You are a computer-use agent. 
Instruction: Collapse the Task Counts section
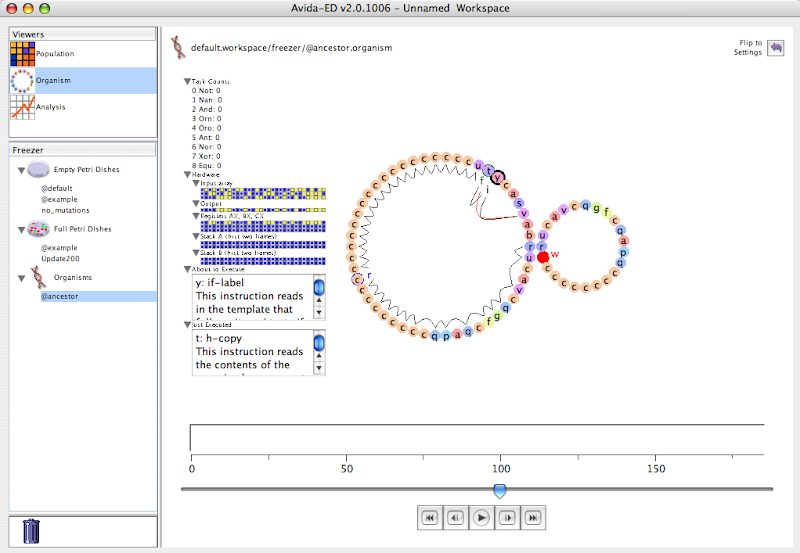coord(187,81)
